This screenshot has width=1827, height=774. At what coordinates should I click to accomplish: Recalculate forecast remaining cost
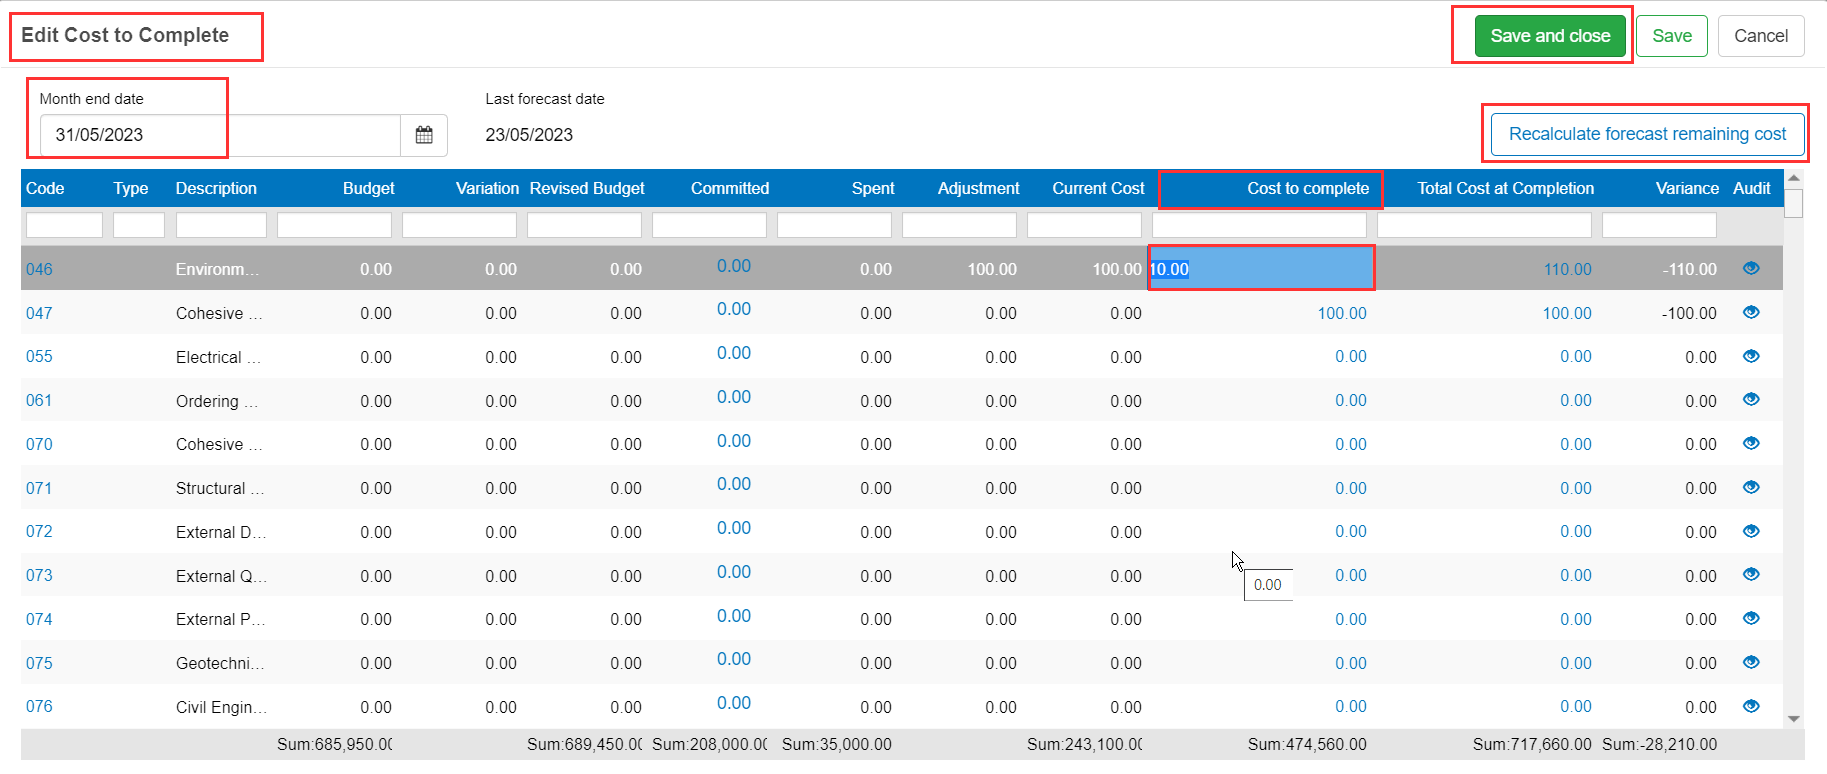click(1647, 134)
